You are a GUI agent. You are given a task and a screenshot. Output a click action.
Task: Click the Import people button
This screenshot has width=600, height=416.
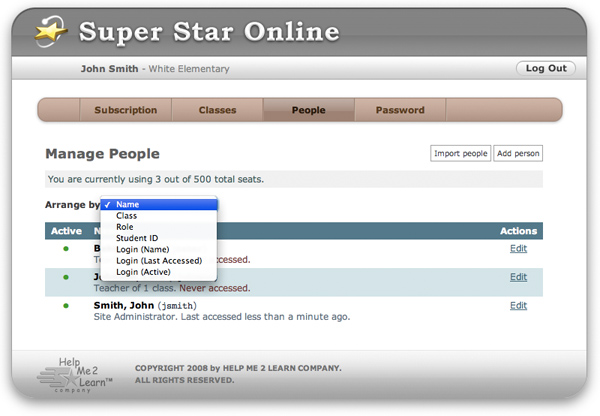[460, 153]
